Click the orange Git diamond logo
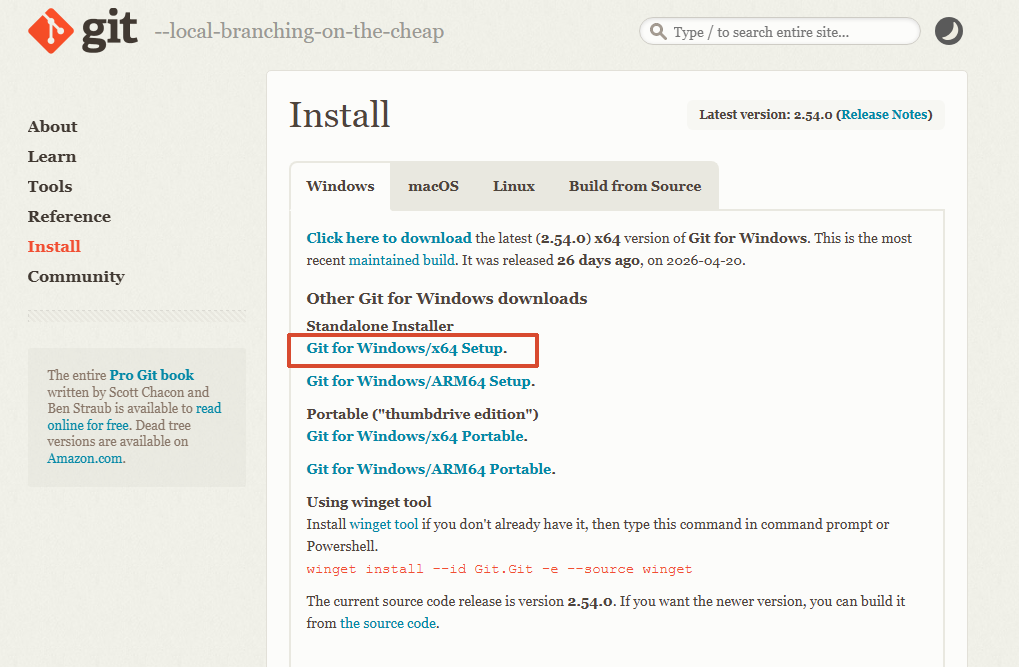 pos(51,31)
